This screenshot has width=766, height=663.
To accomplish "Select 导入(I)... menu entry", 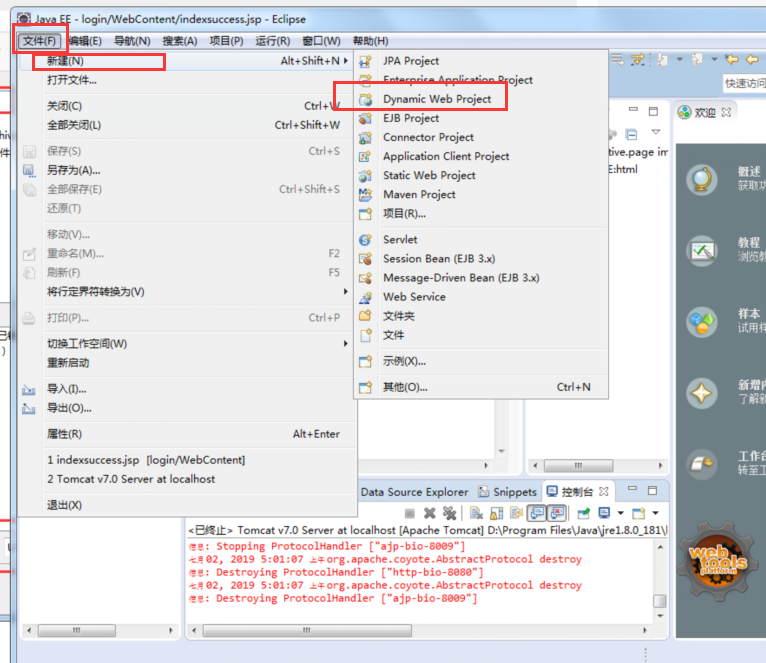I will click(187, 389).
